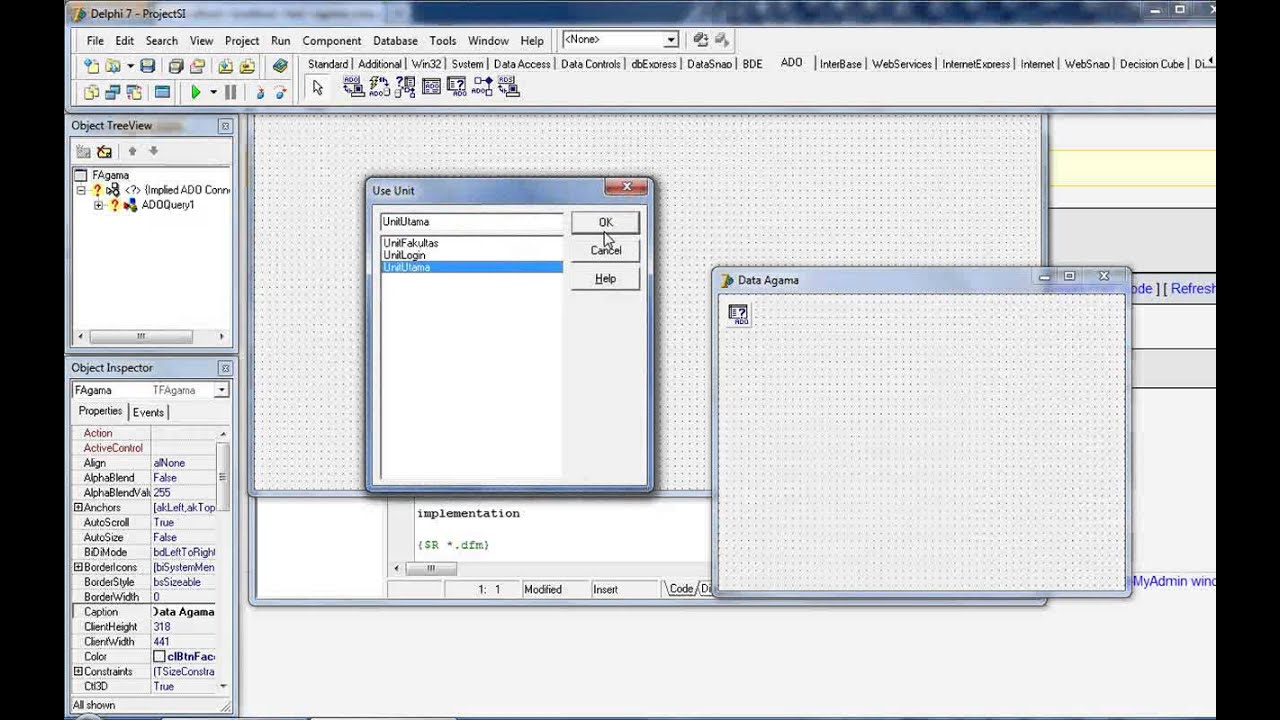Image resolution: width=1280 pixels, height=720 pixels.
Task: Open the File menu
Action: (x=95, y=41)
